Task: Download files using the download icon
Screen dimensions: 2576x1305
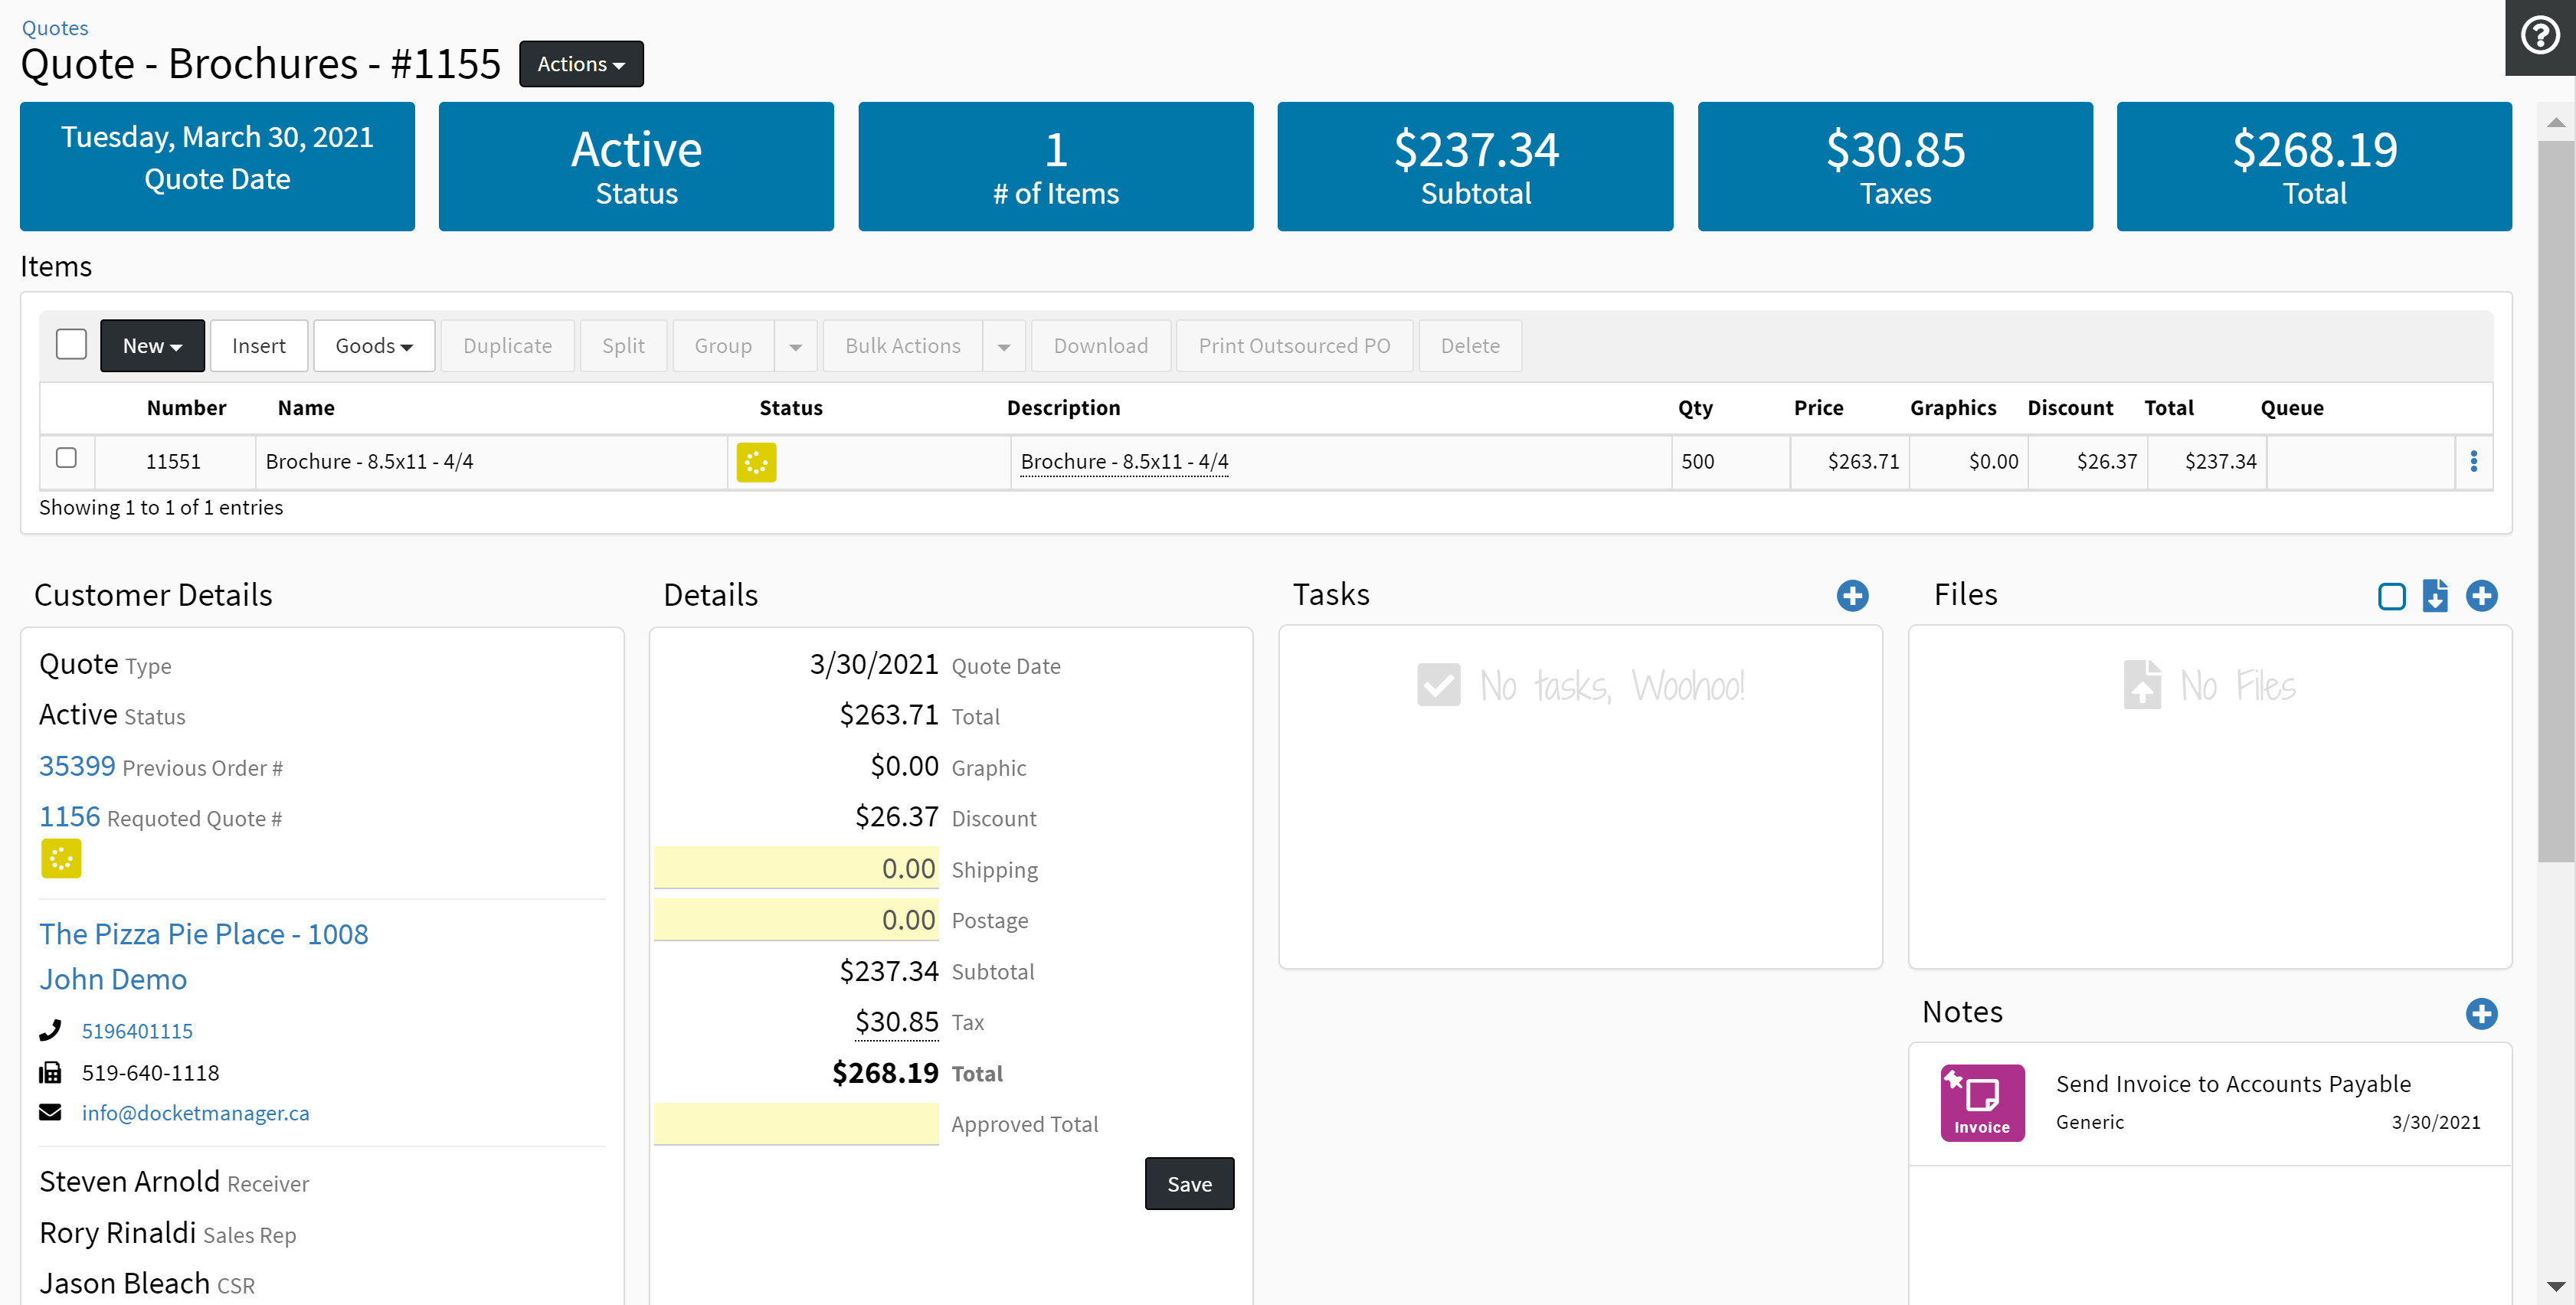Action: tap(2435, 596)
